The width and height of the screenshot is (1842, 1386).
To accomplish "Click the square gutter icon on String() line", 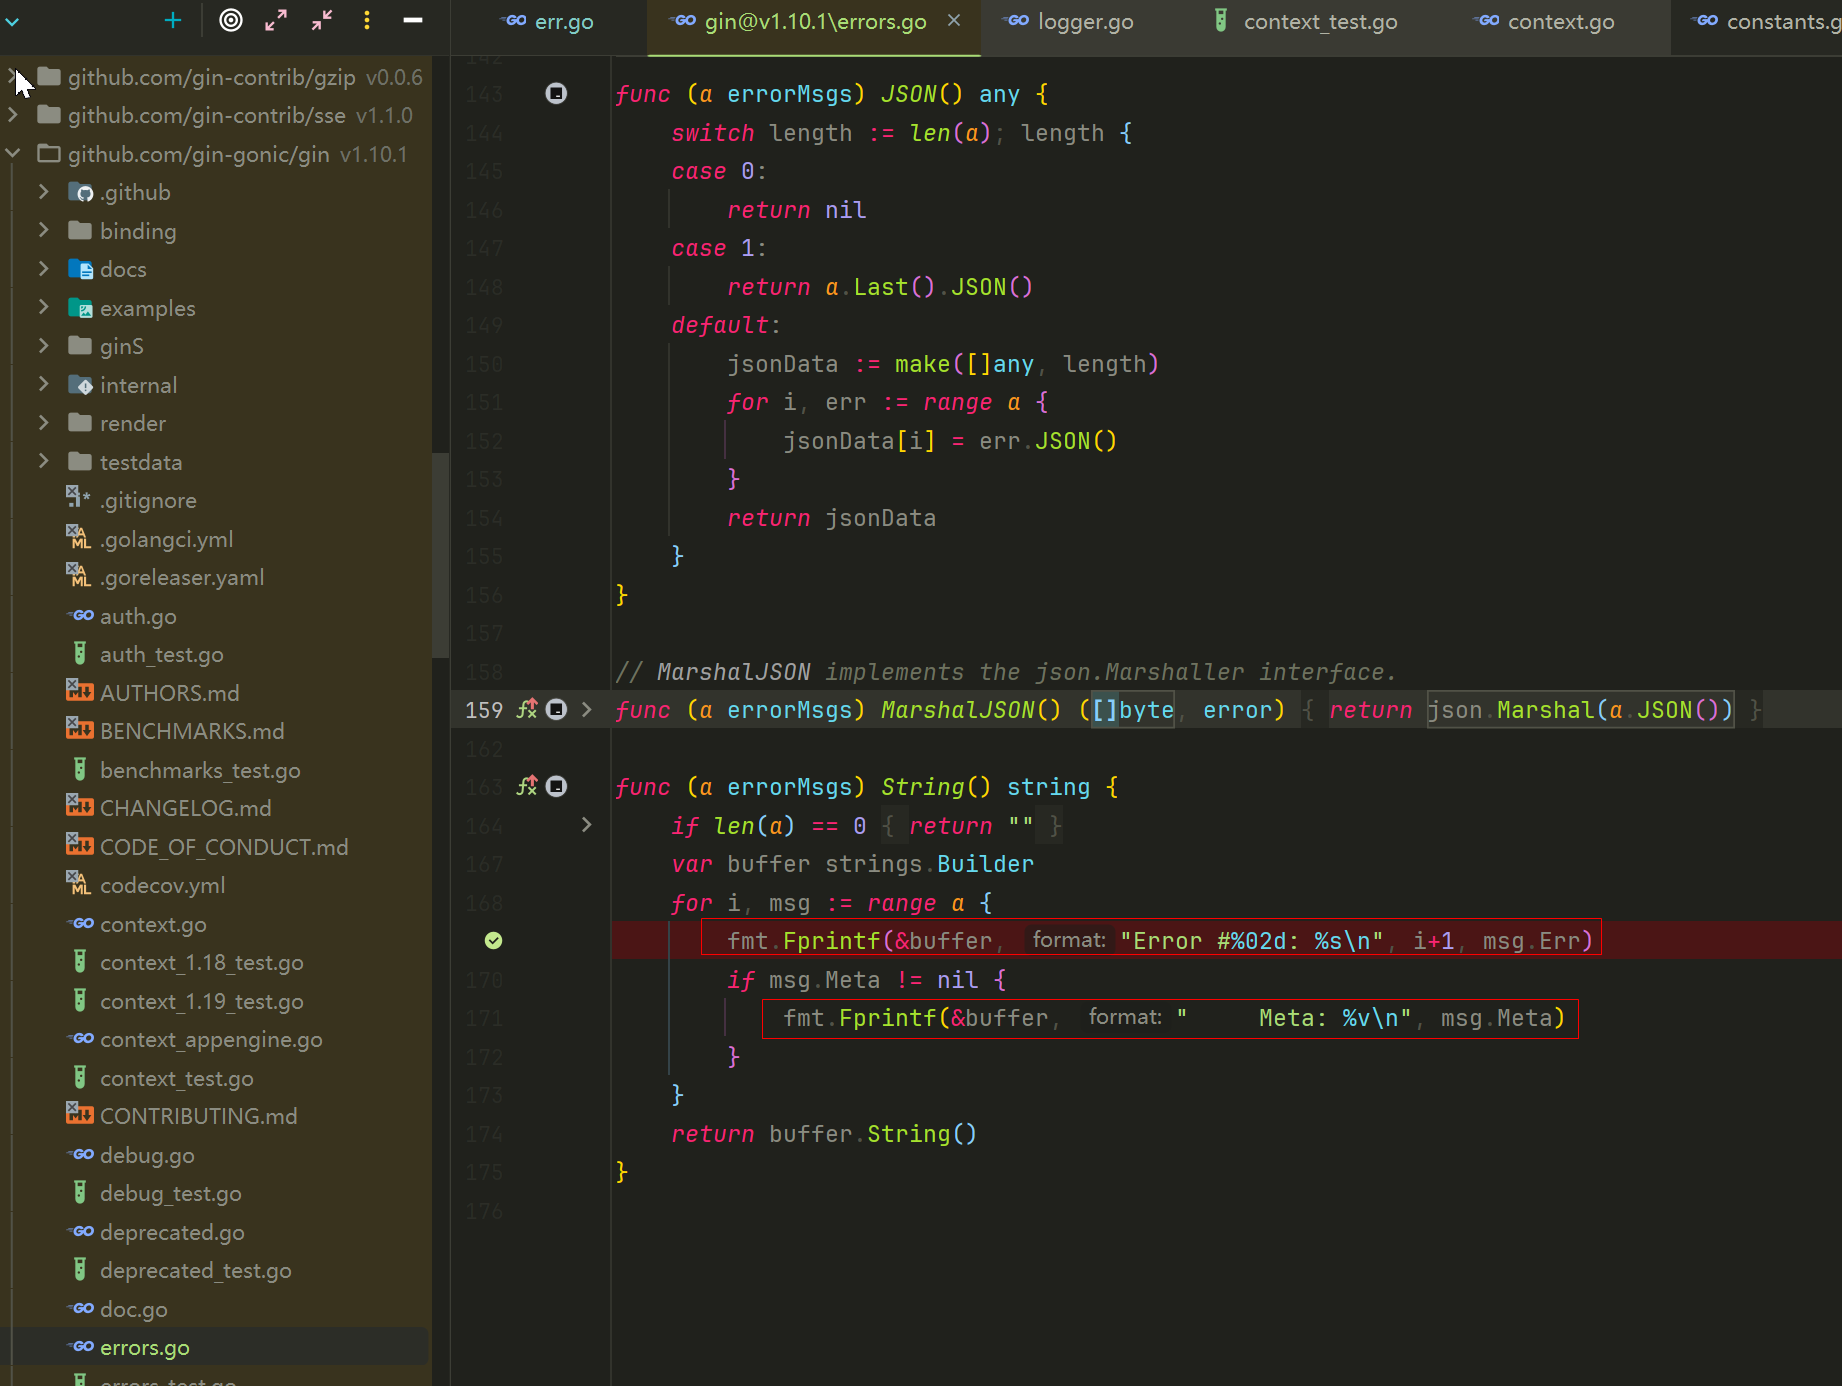I will [x=556, y=786].
